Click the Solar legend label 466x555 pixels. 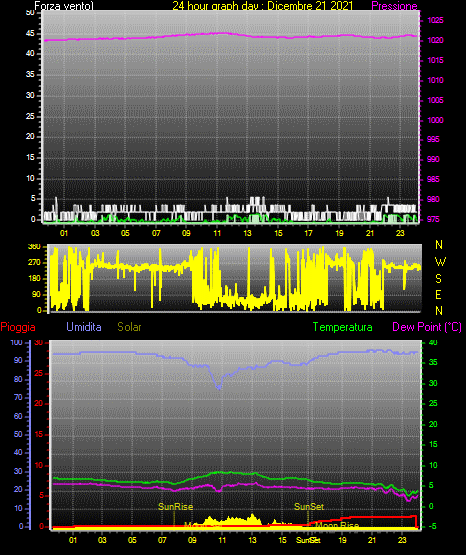129,327
